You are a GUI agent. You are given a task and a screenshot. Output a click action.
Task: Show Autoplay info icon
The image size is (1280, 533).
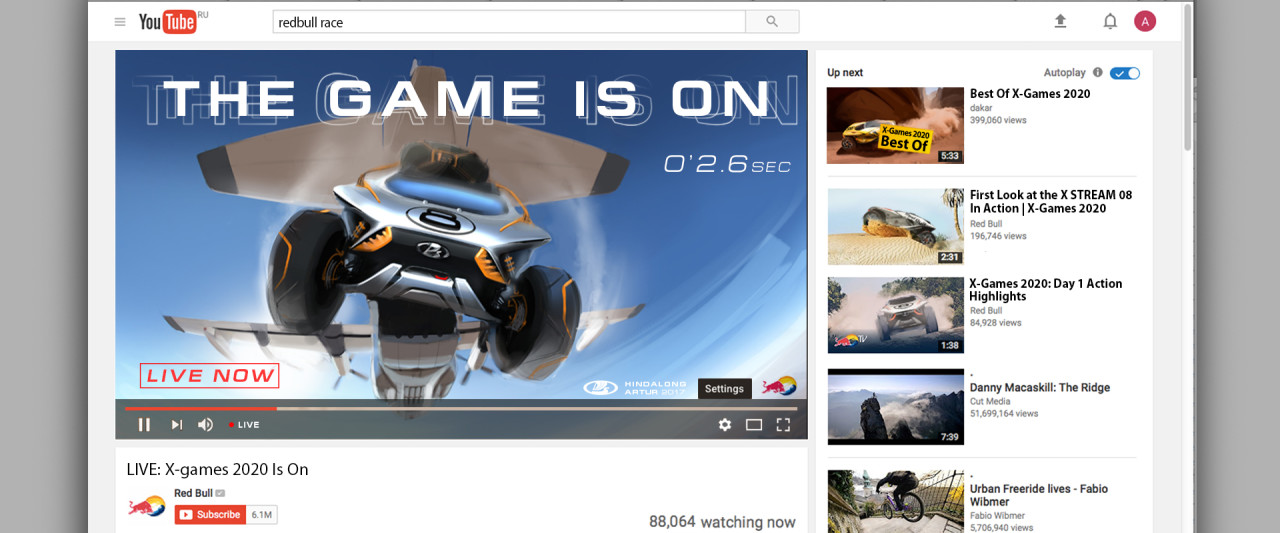click(1098, 73)
